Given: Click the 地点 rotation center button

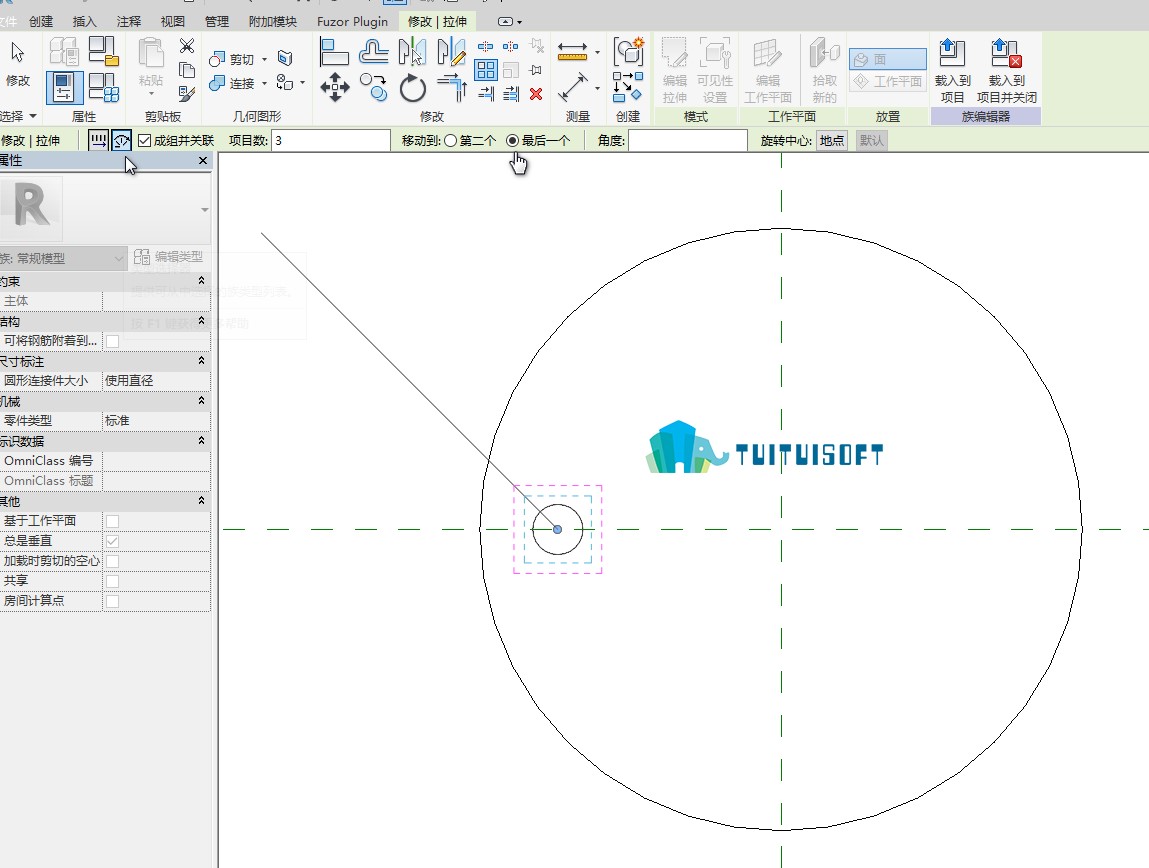Looking at the screenshot, I should [832, 141].
